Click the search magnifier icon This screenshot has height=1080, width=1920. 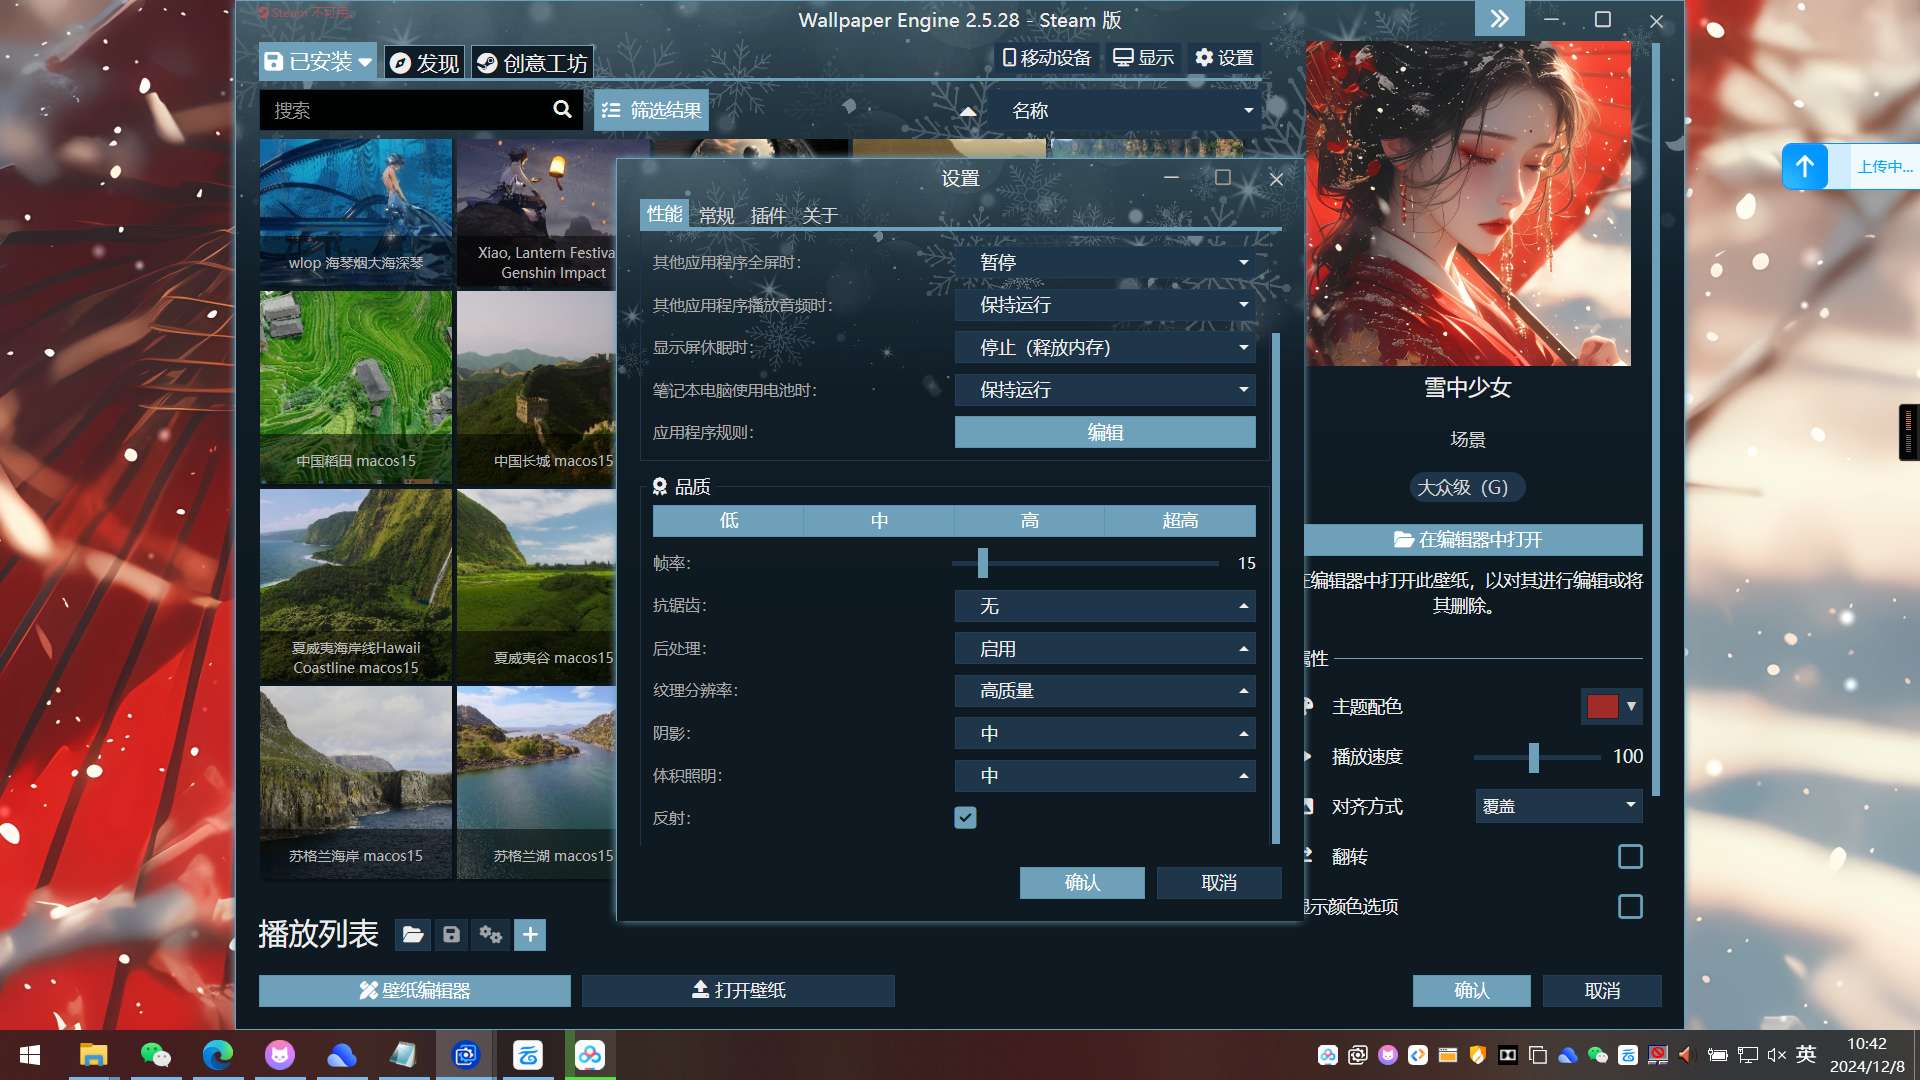(562, 110)
